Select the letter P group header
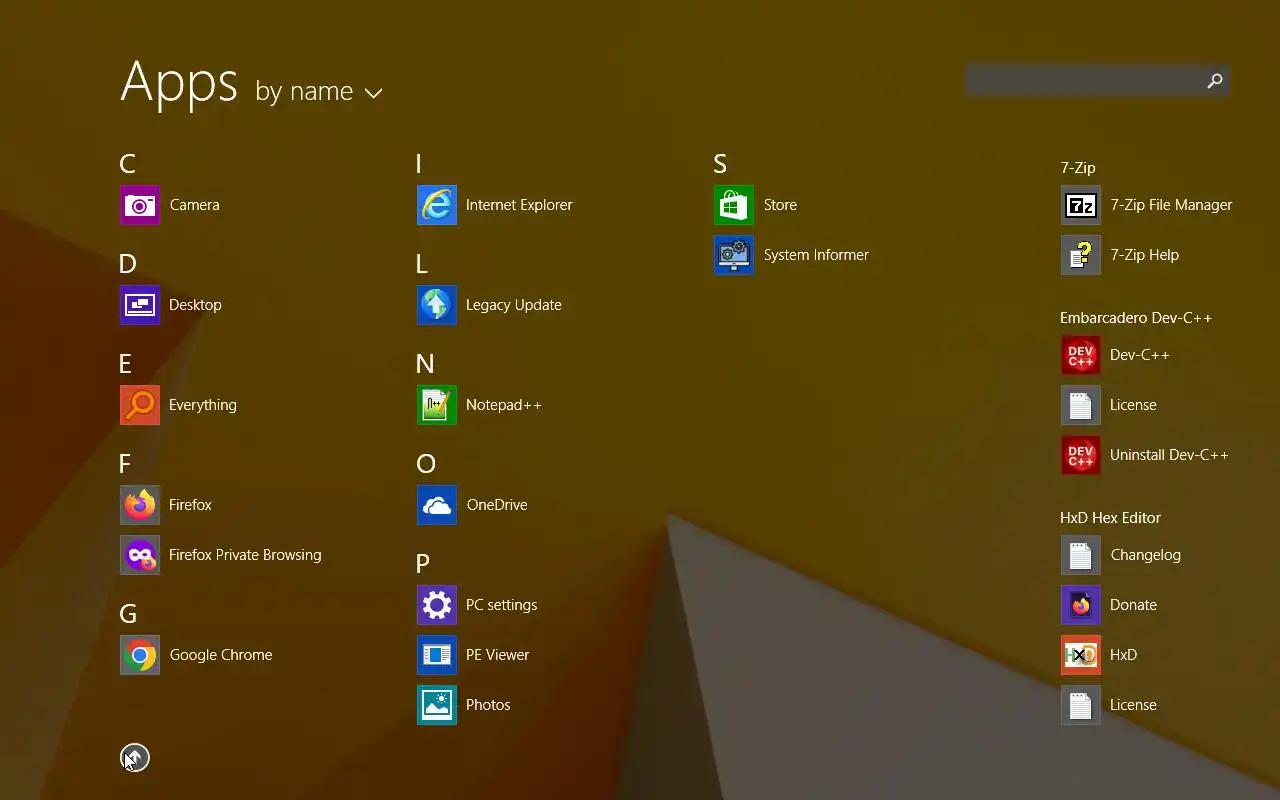The image size is (1280, 800). (423, 564)
